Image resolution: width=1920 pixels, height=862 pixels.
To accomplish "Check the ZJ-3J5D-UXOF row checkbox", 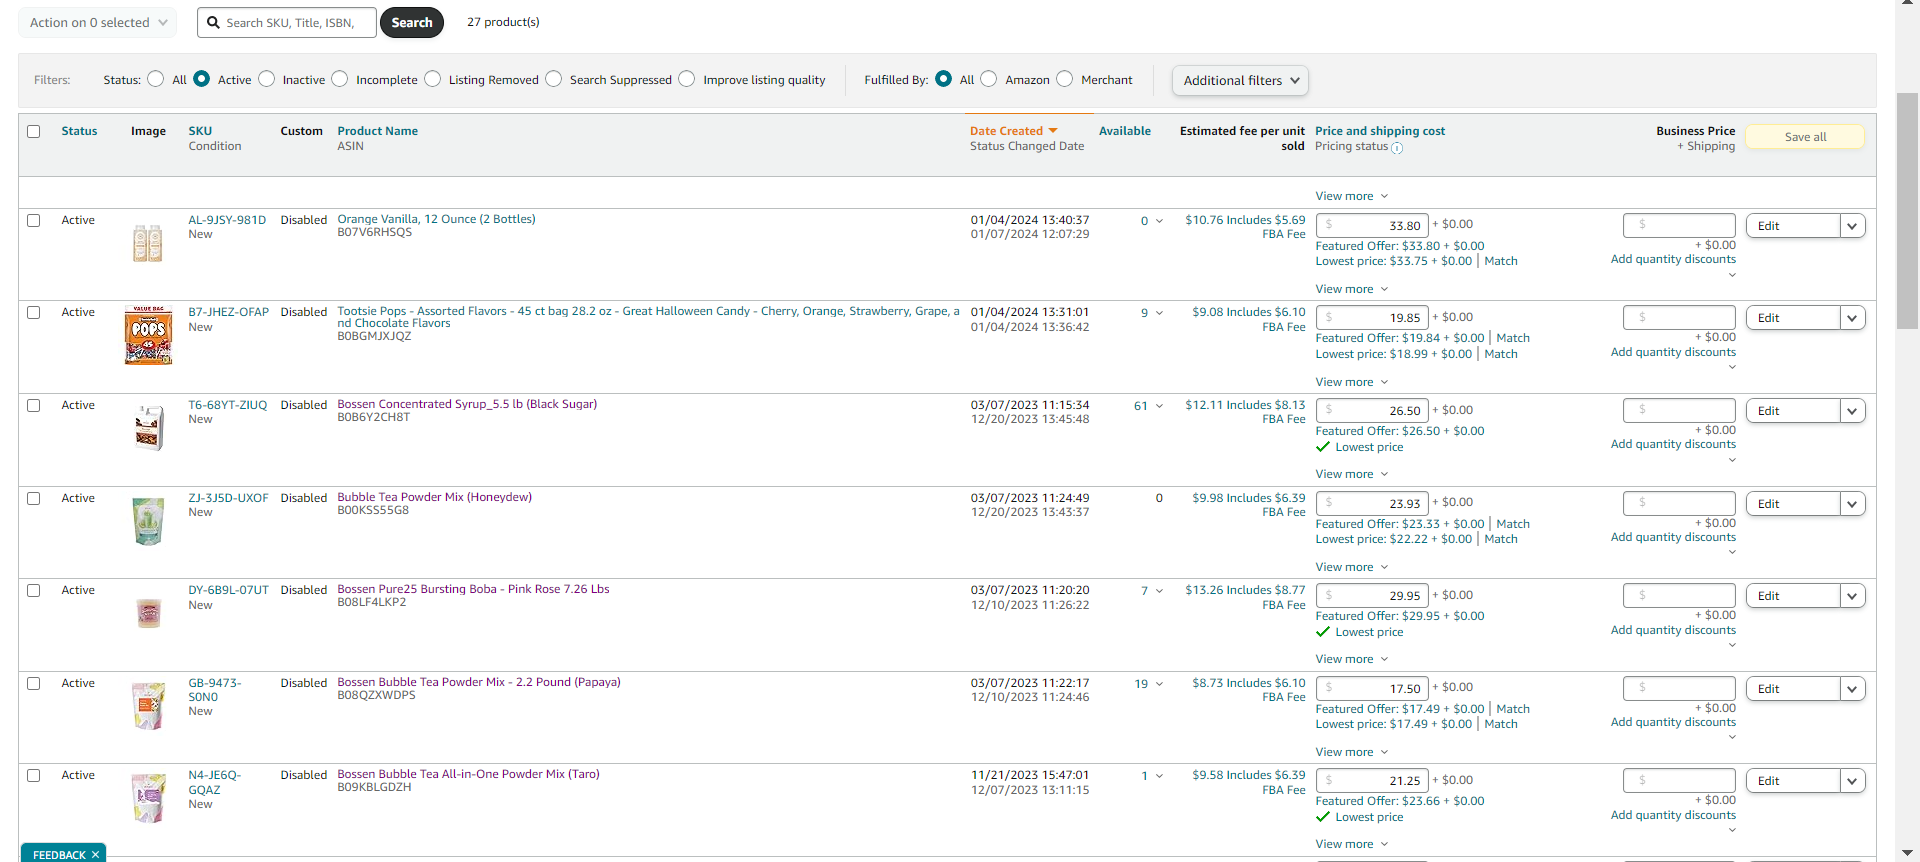I will click(x=34, y=498).
